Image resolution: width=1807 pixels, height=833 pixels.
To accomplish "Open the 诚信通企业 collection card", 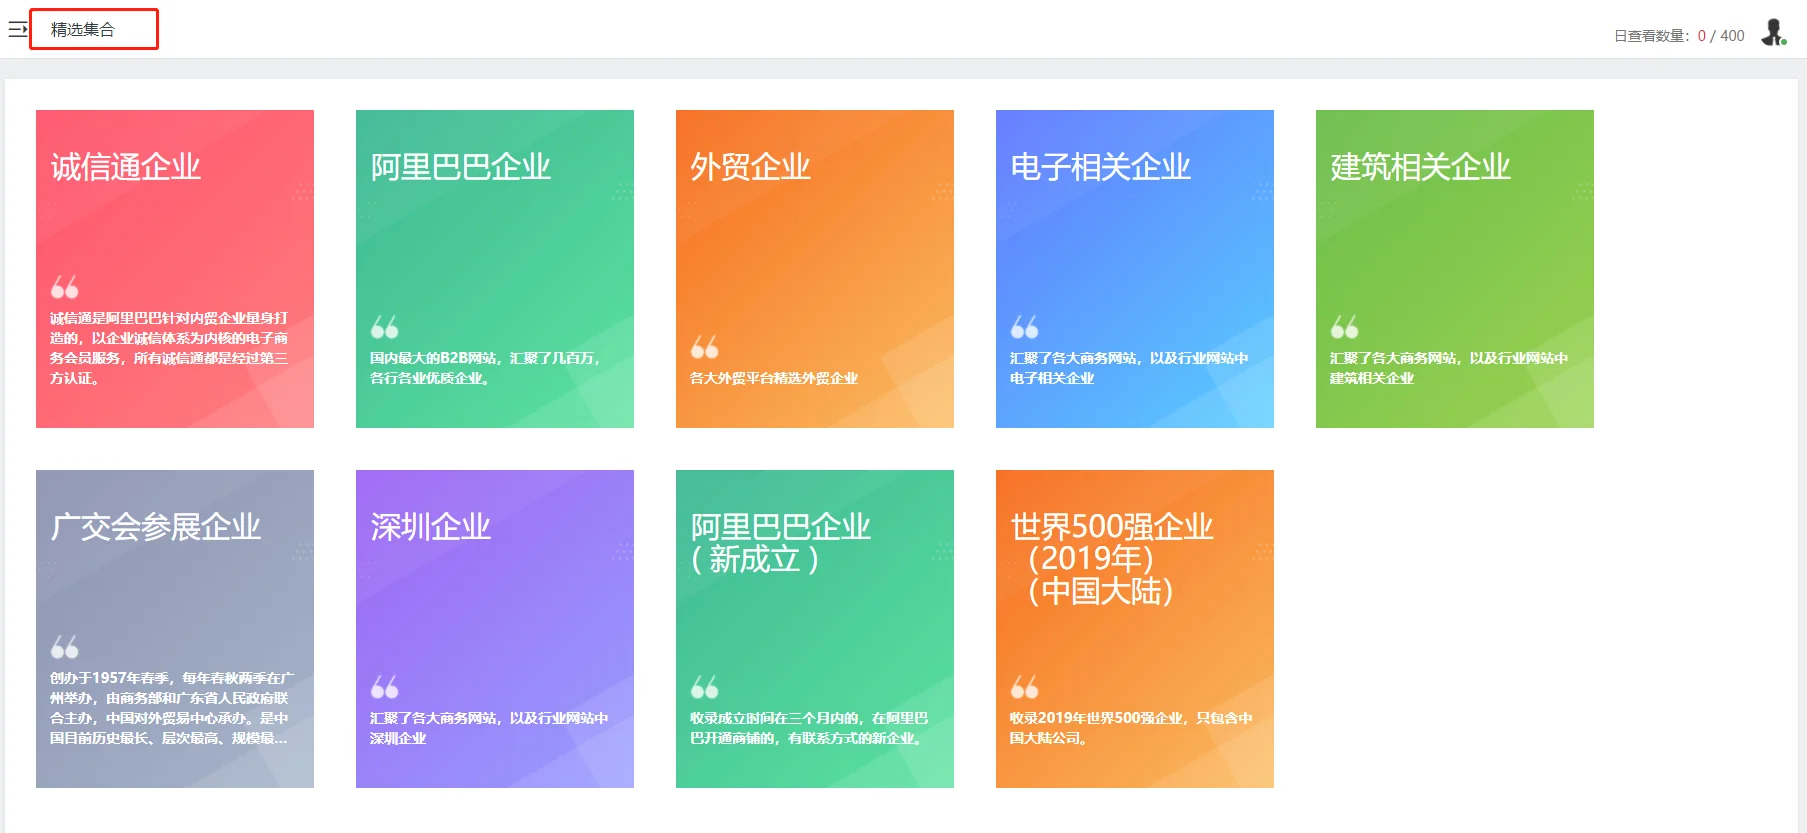I will coord(175,269).
